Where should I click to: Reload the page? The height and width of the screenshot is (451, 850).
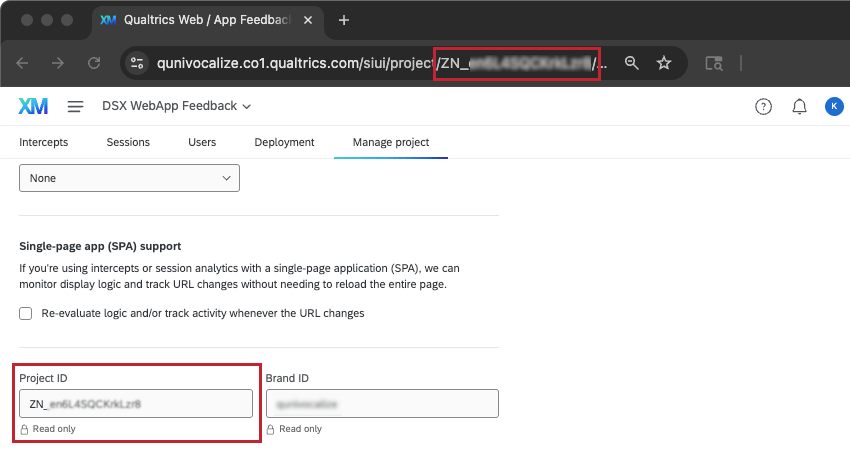click(94, 63)
